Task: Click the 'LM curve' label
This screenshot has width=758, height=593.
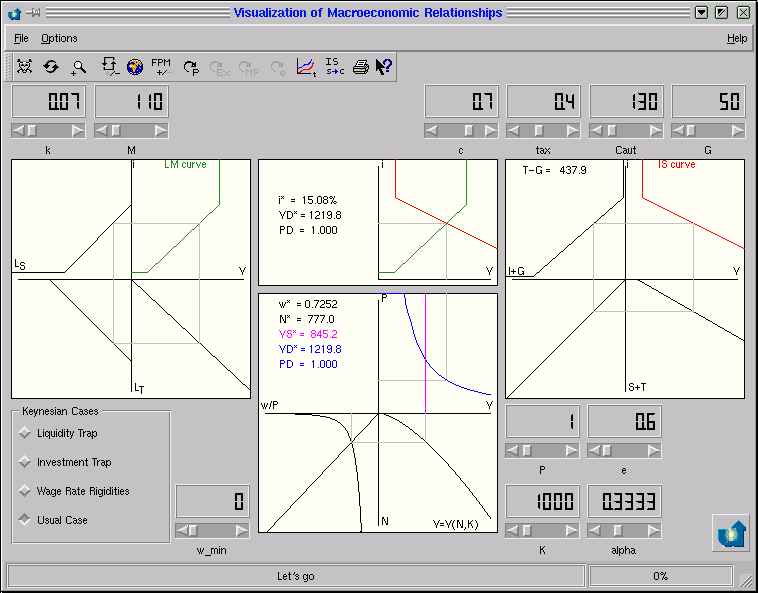Action: coord(185,164)
